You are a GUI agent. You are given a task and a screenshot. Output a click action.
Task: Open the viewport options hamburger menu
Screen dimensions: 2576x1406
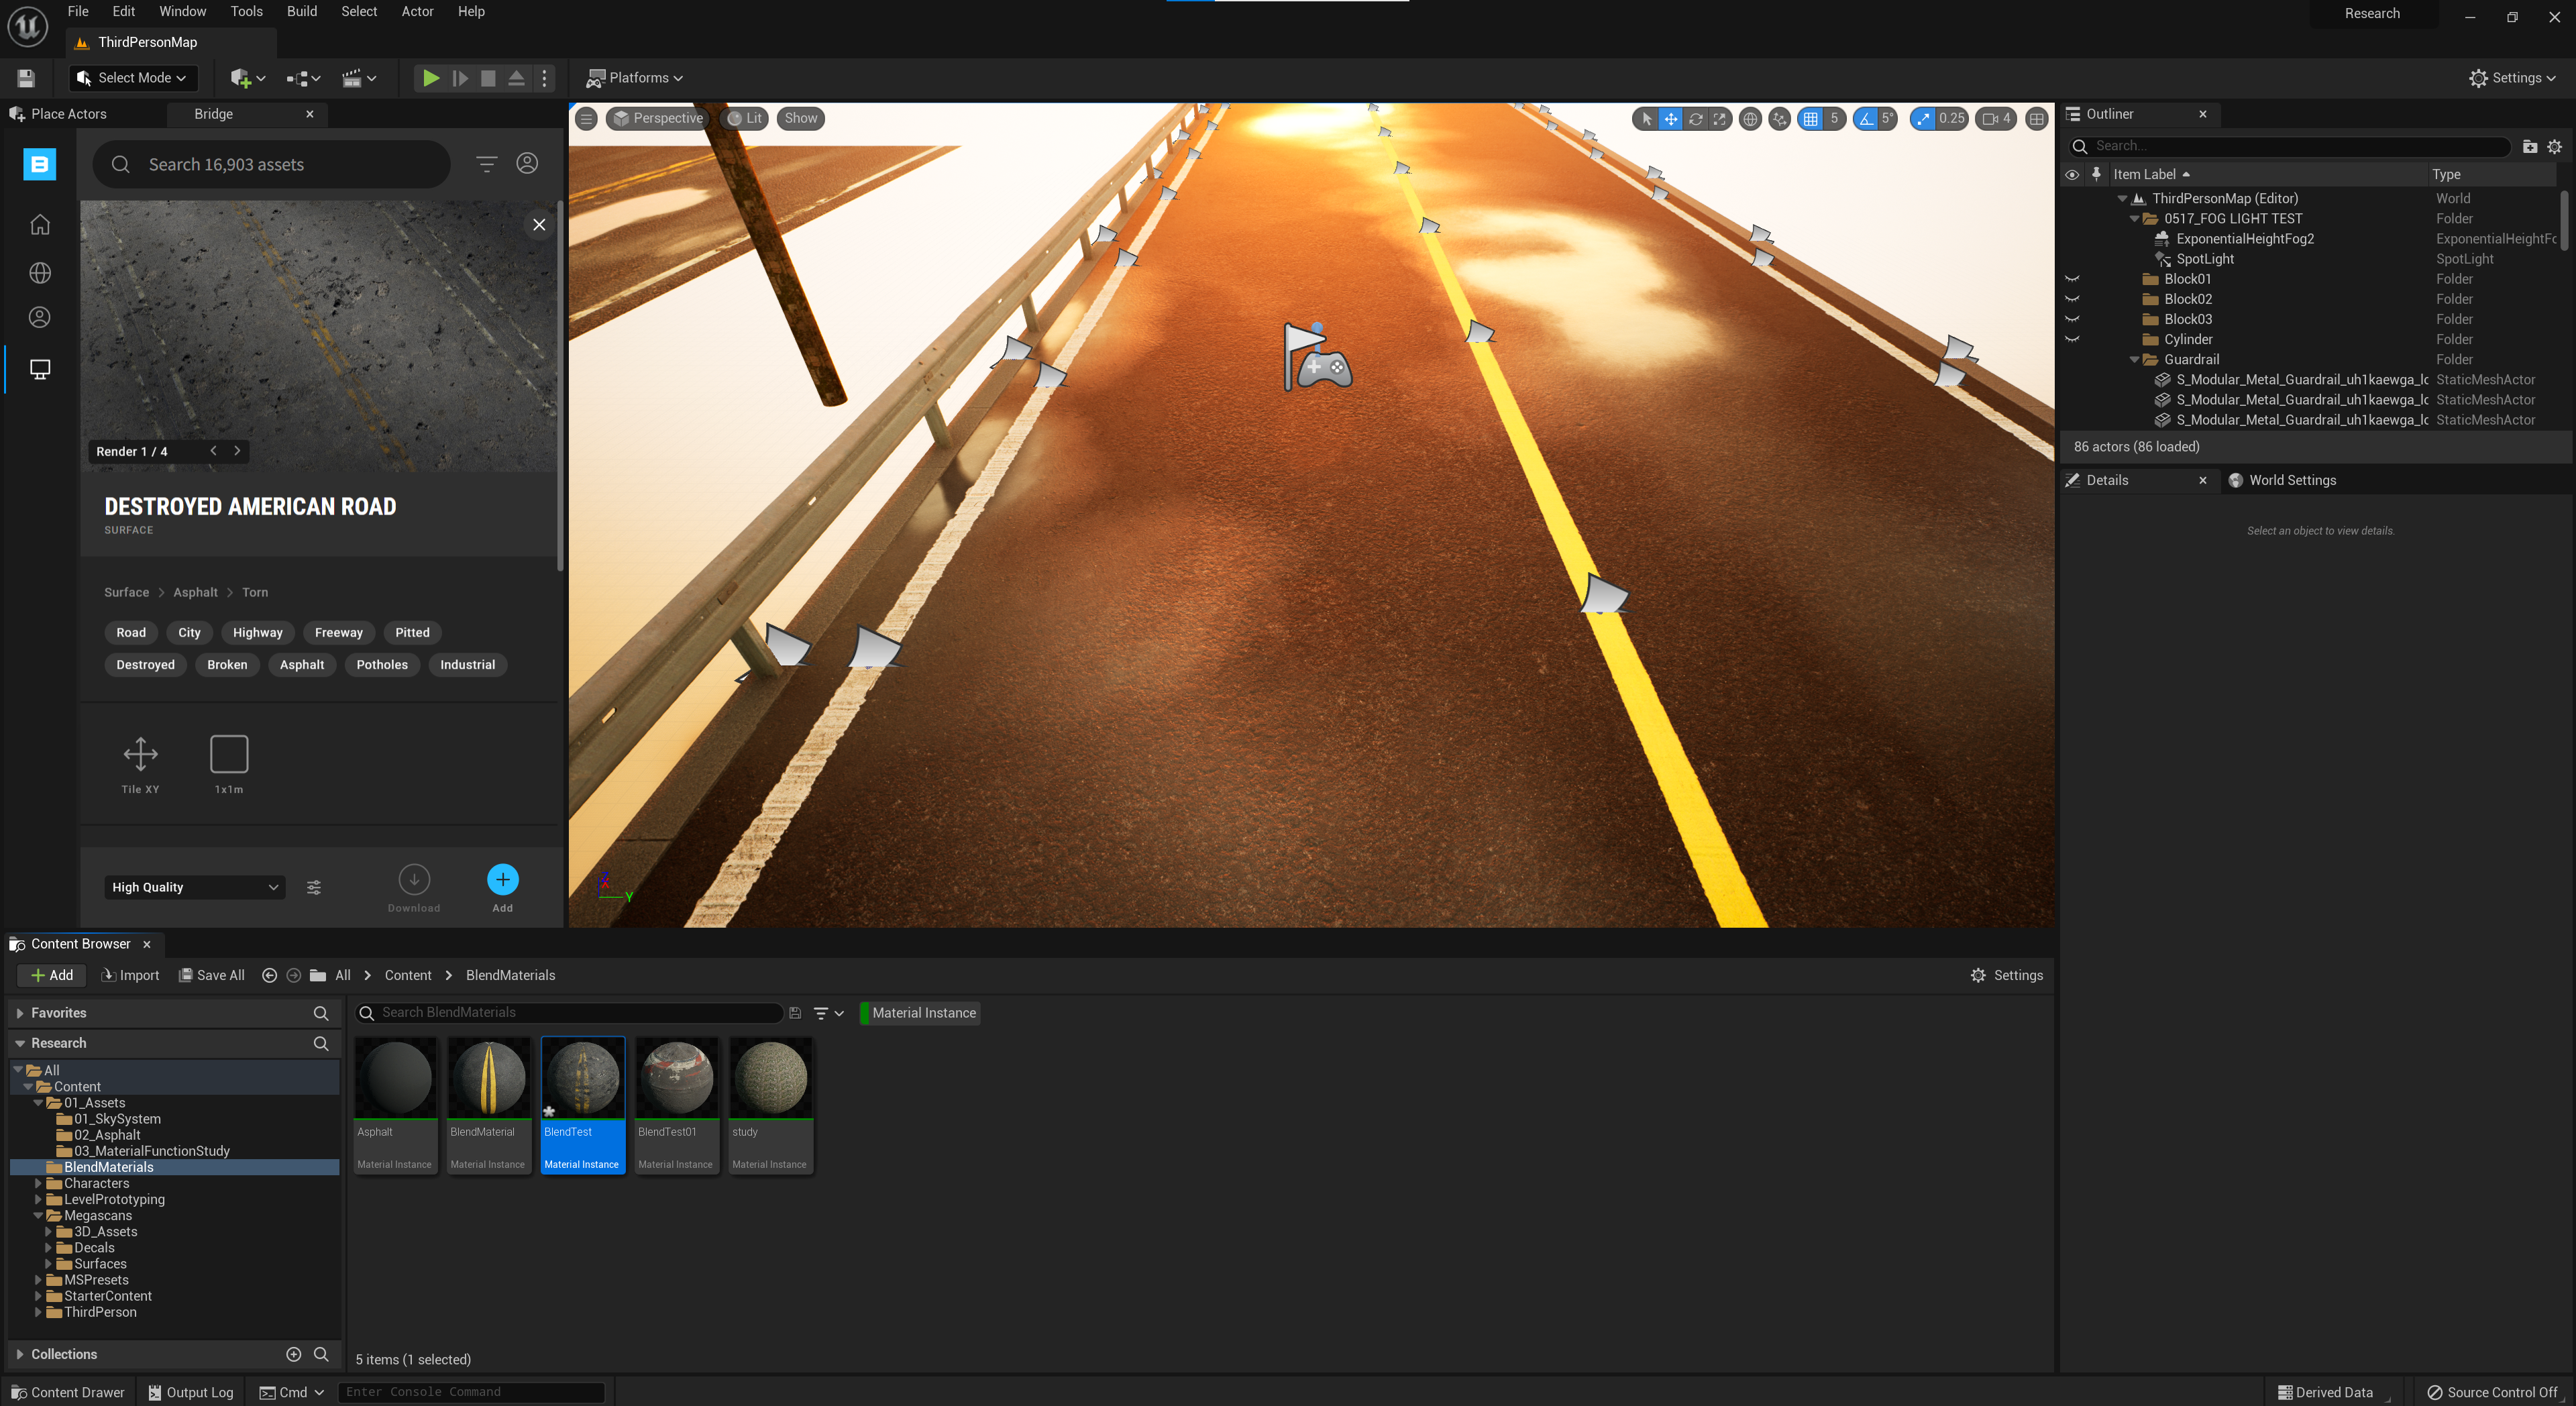pyautogui.click(x=587, y=118)
